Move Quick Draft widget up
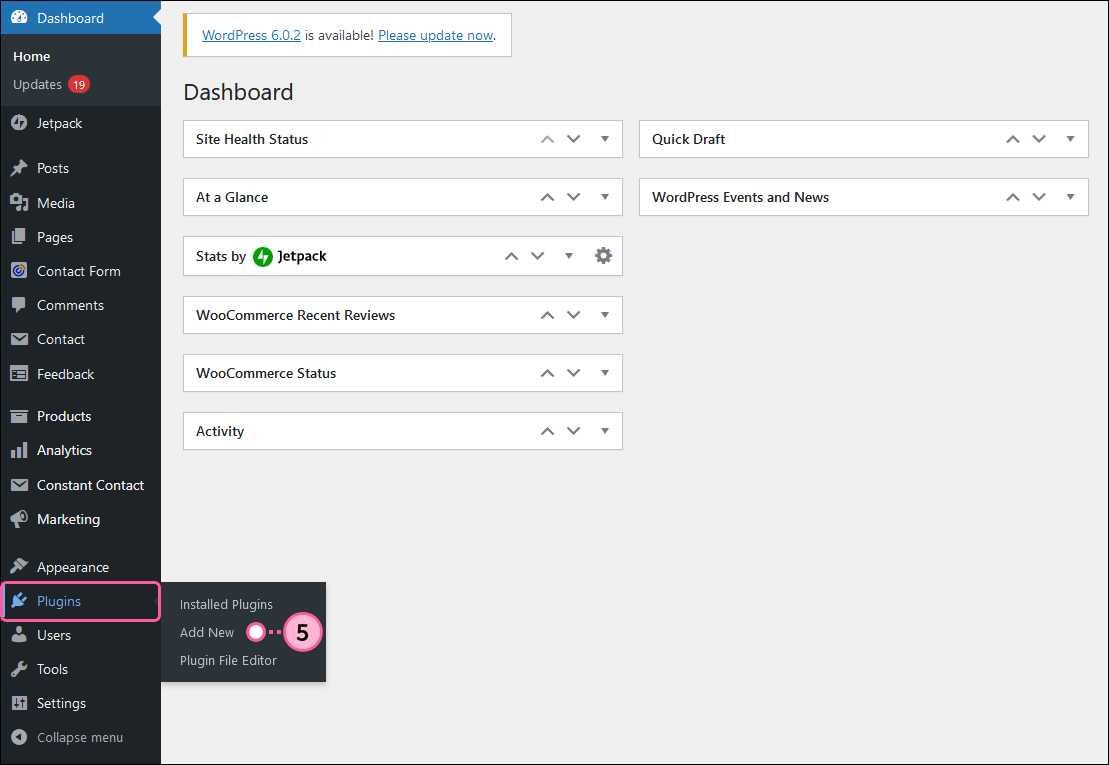Viewport: 1109px width, 765px height. coord(1013,139)
